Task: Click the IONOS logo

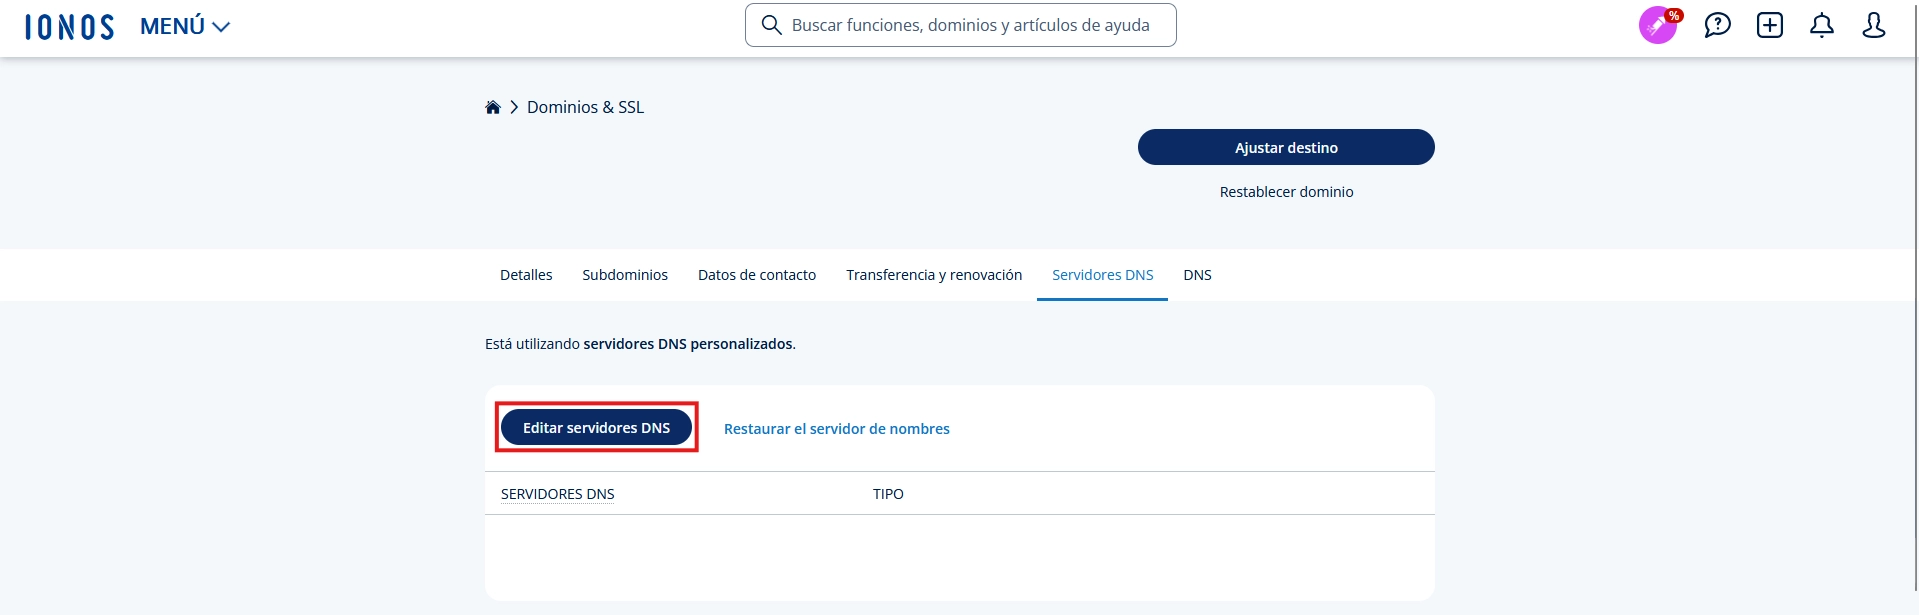Action: 69,27
